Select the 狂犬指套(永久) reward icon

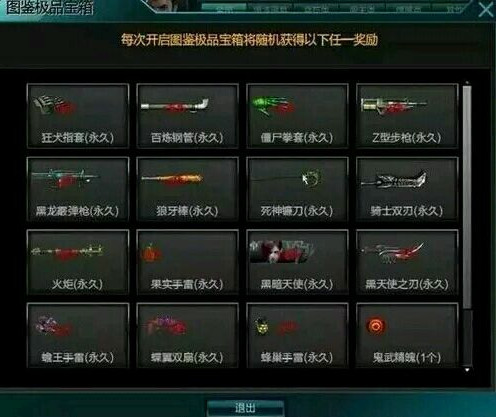click(55, 105)
